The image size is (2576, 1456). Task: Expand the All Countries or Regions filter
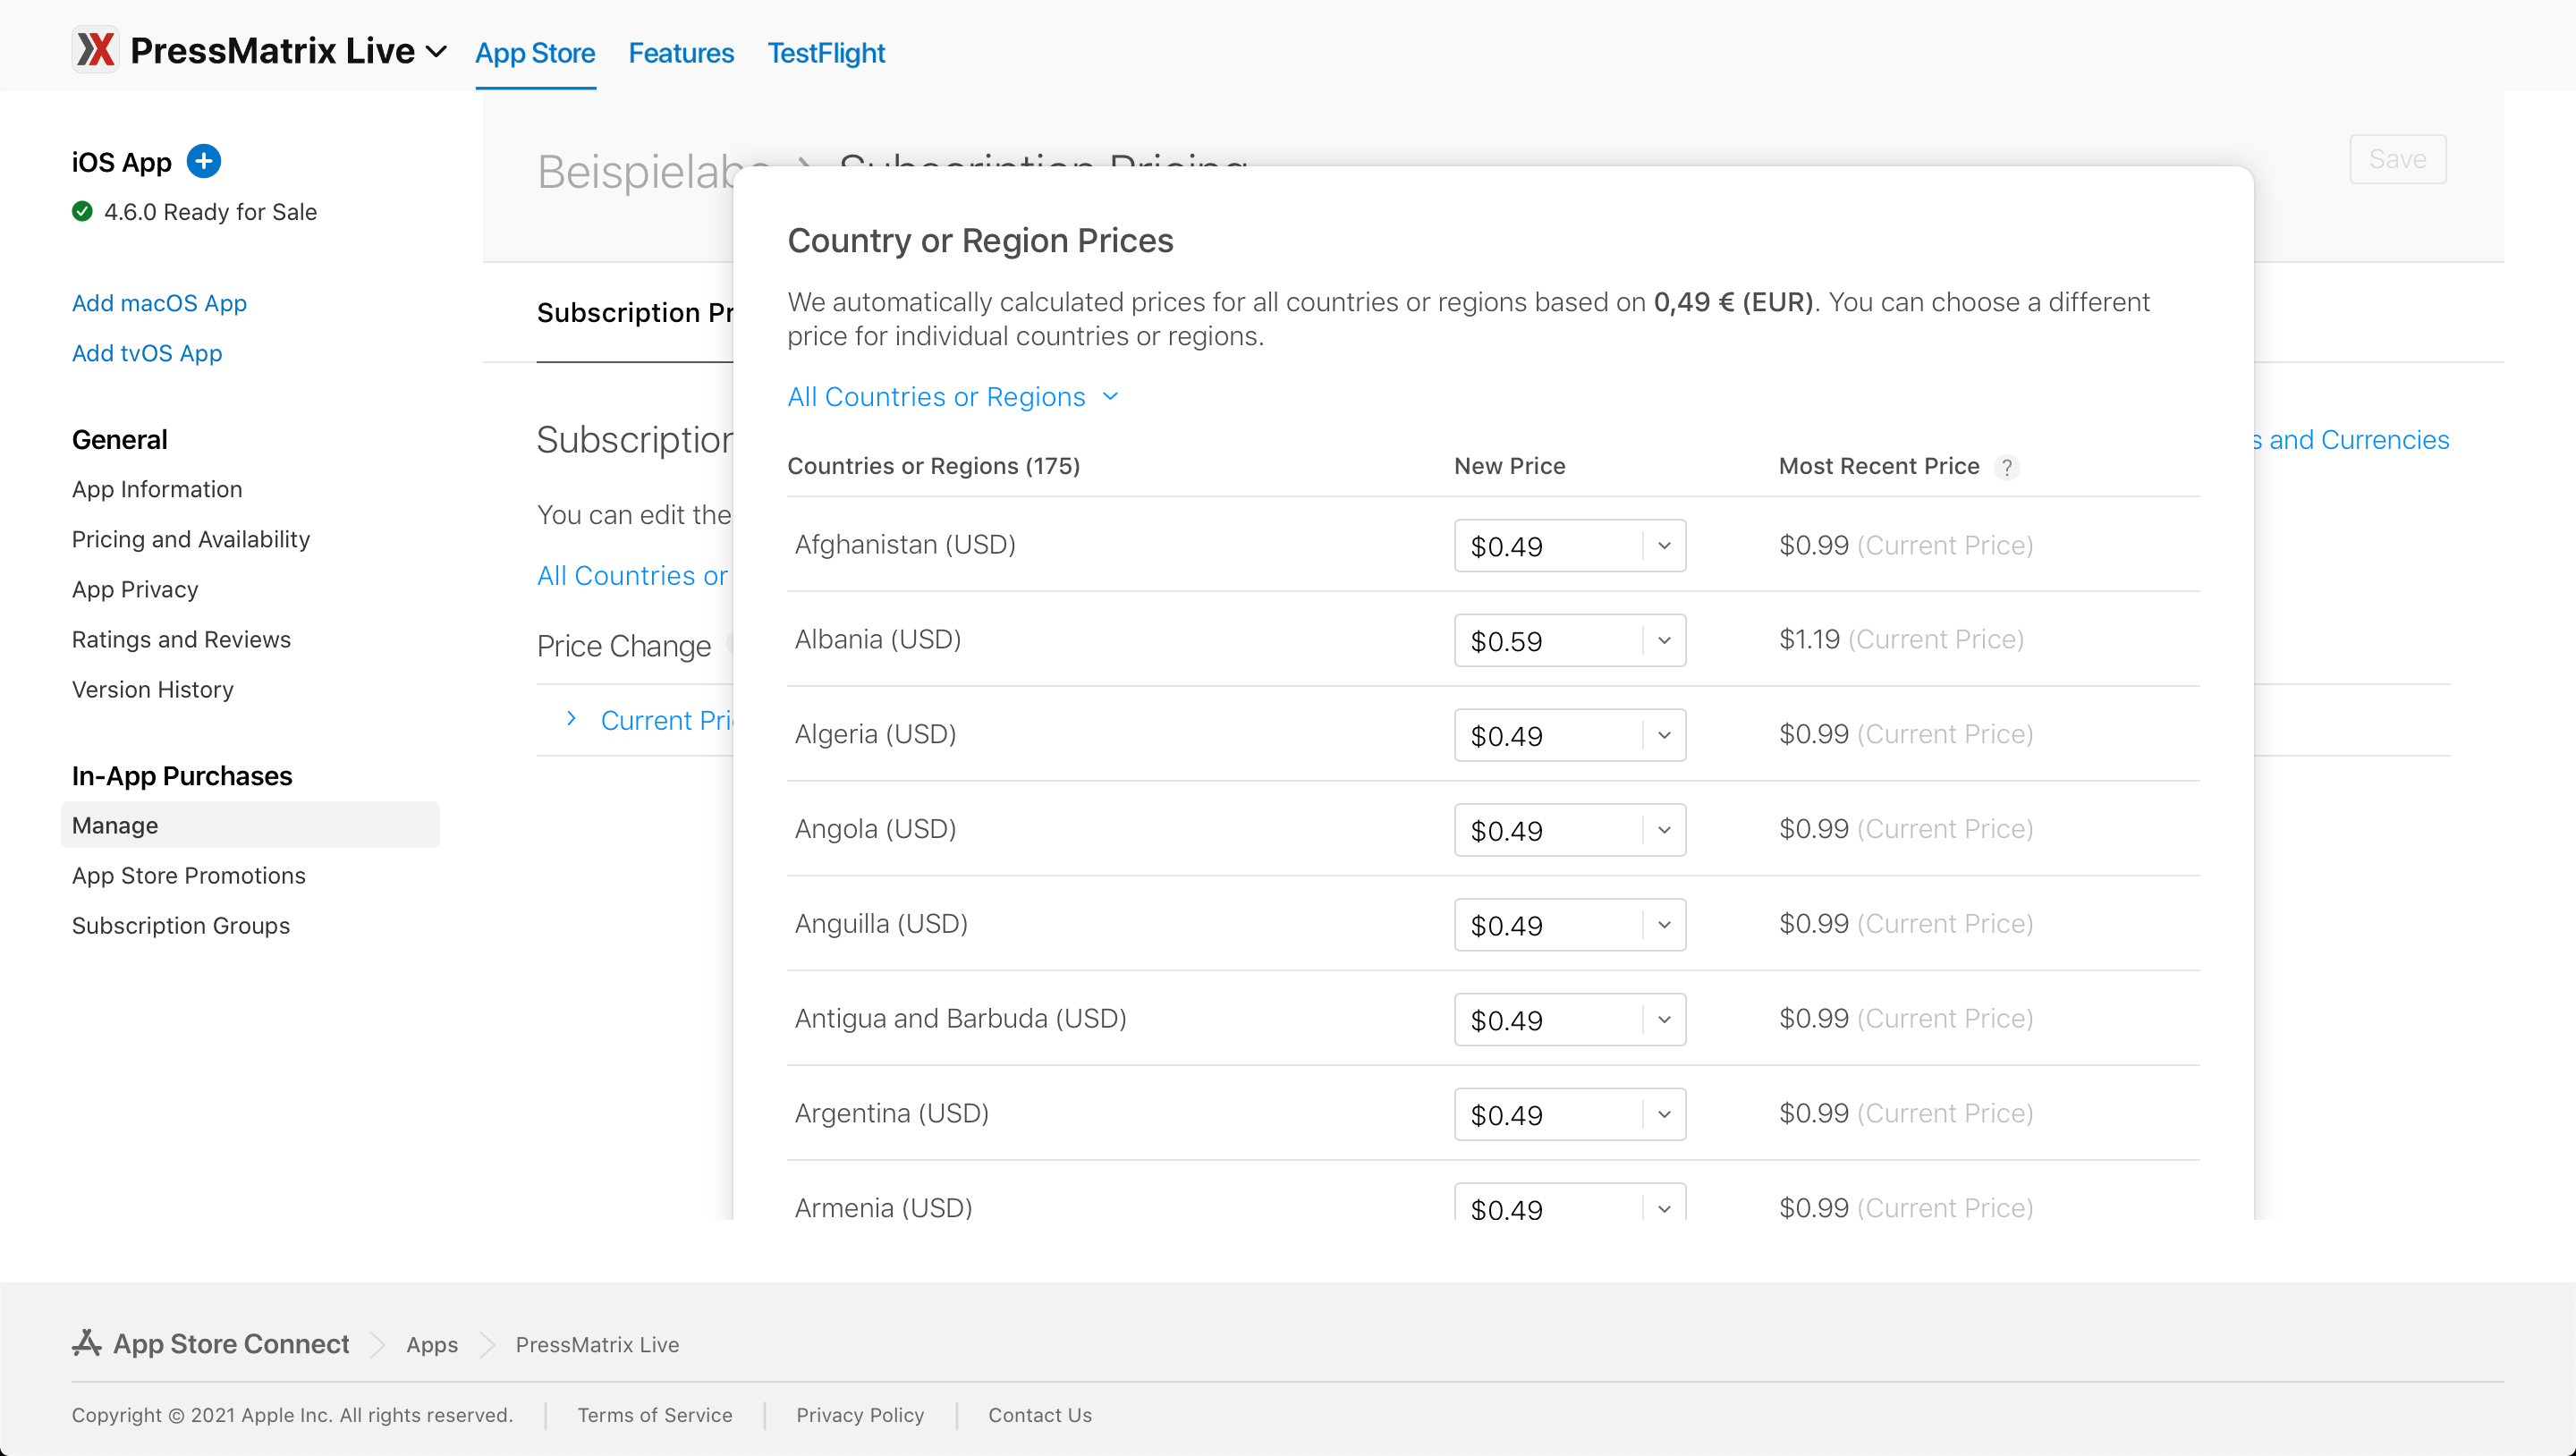pos(953,397)
